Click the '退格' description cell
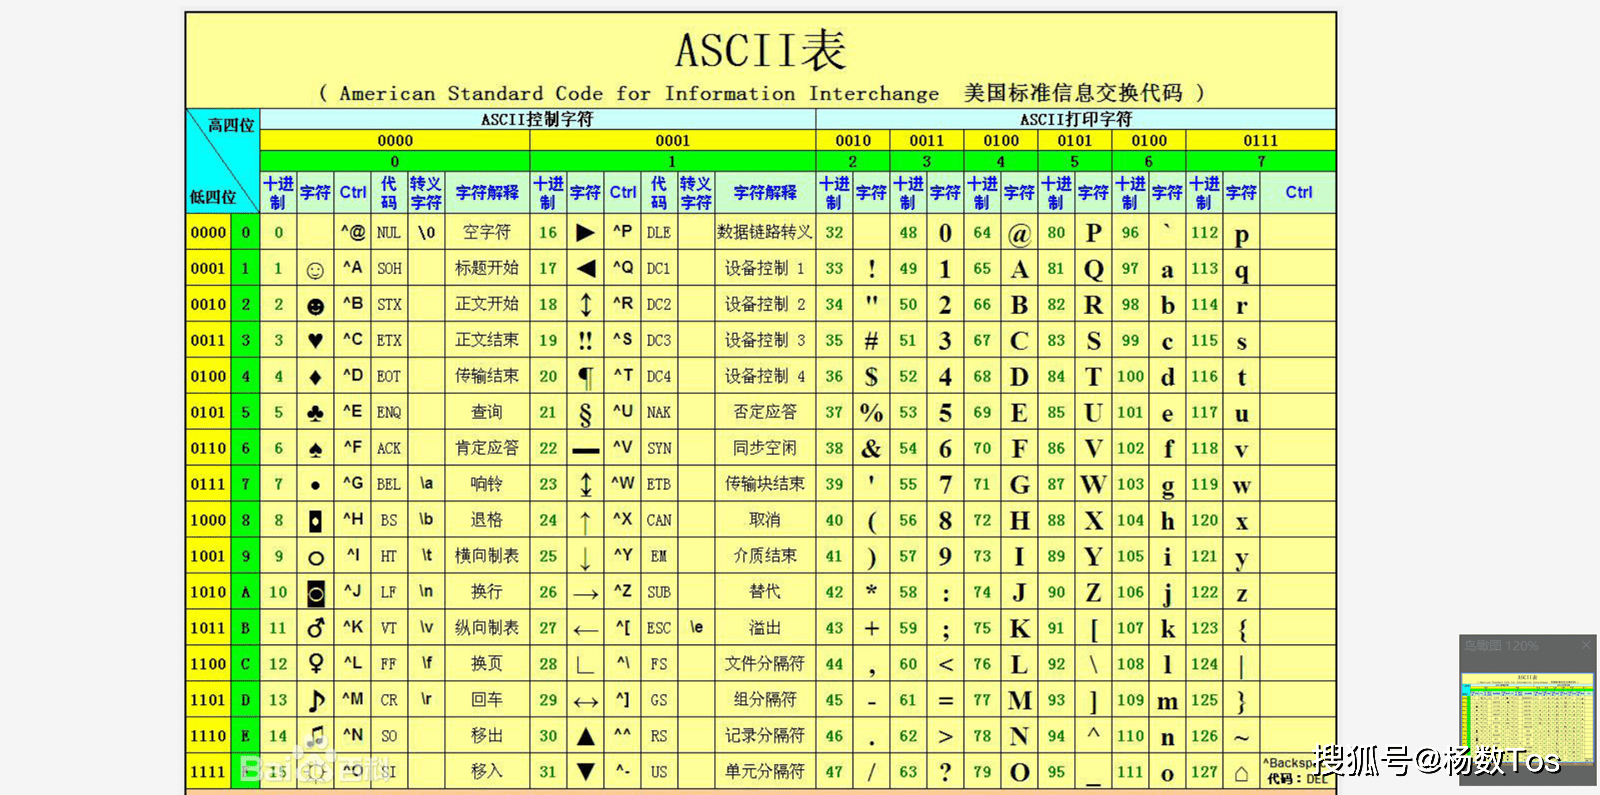This screenshot has width=1600, height=795. point(487,520)
